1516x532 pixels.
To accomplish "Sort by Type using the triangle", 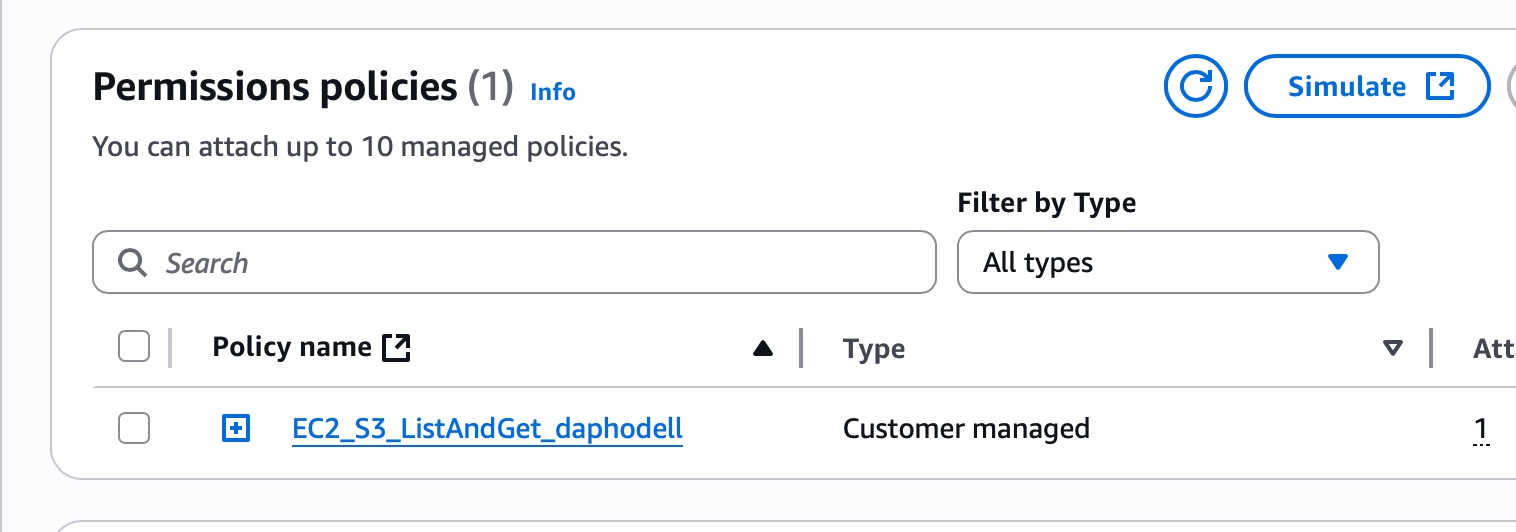I will pos(1392,348).
